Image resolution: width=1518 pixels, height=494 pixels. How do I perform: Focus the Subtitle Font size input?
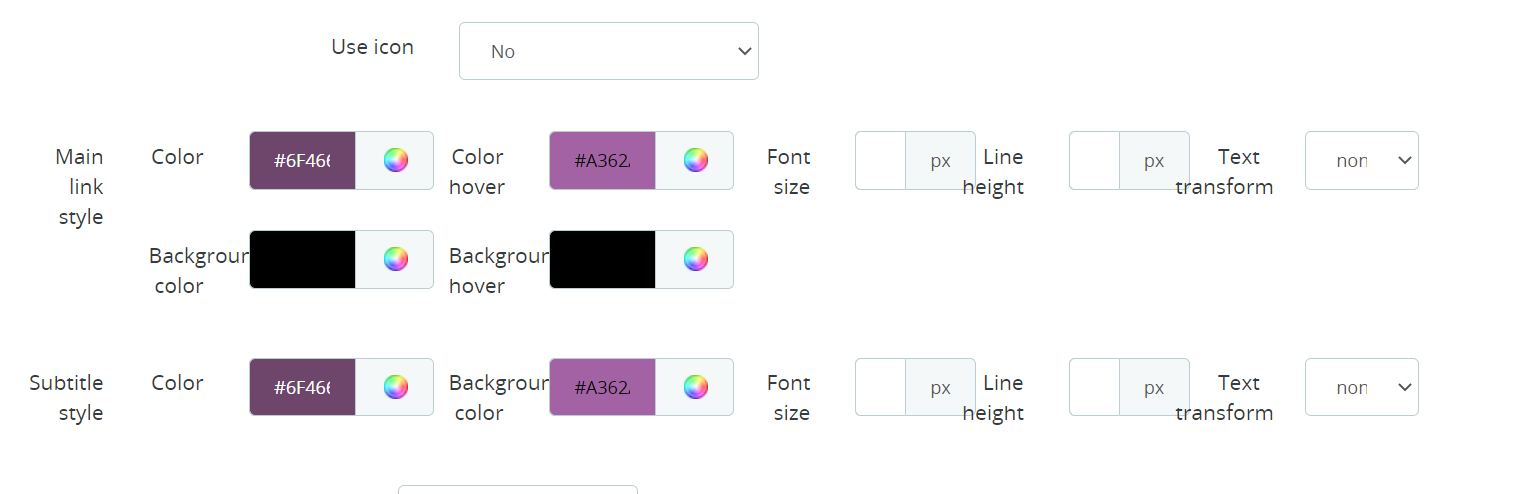[881, 387]
